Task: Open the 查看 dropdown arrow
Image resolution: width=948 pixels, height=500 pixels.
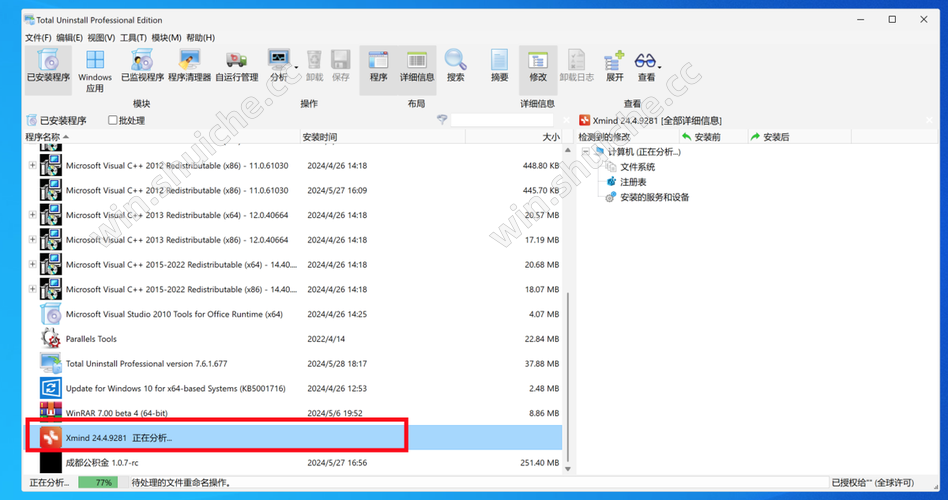Action: tap(660, 67)
